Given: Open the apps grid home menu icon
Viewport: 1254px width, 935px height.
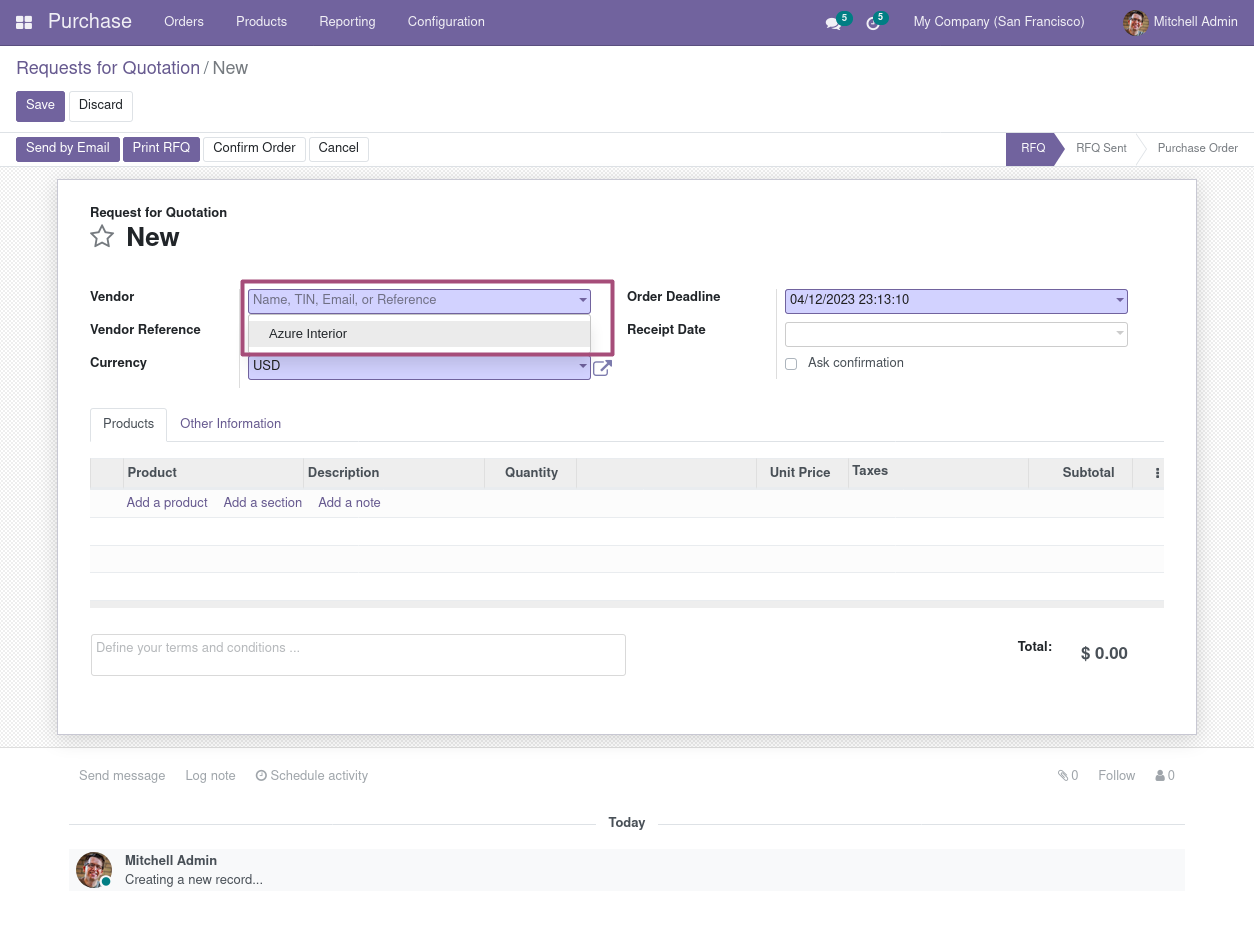Looking at the screenshot, I should 24,22.
